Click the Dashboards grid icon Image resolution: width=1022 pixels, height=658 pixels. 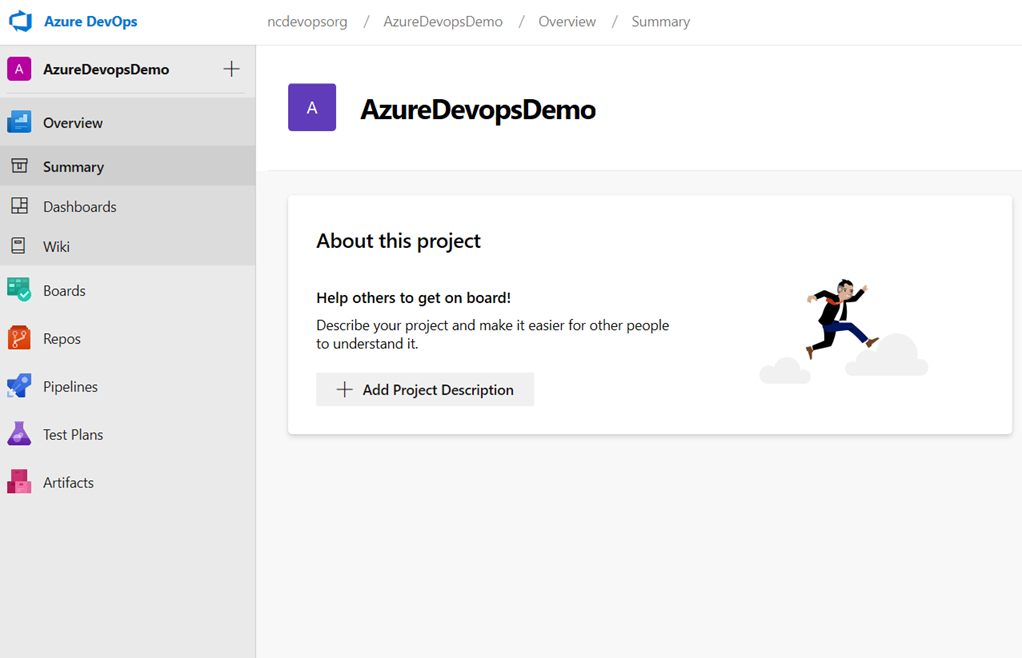coord(20,206)
